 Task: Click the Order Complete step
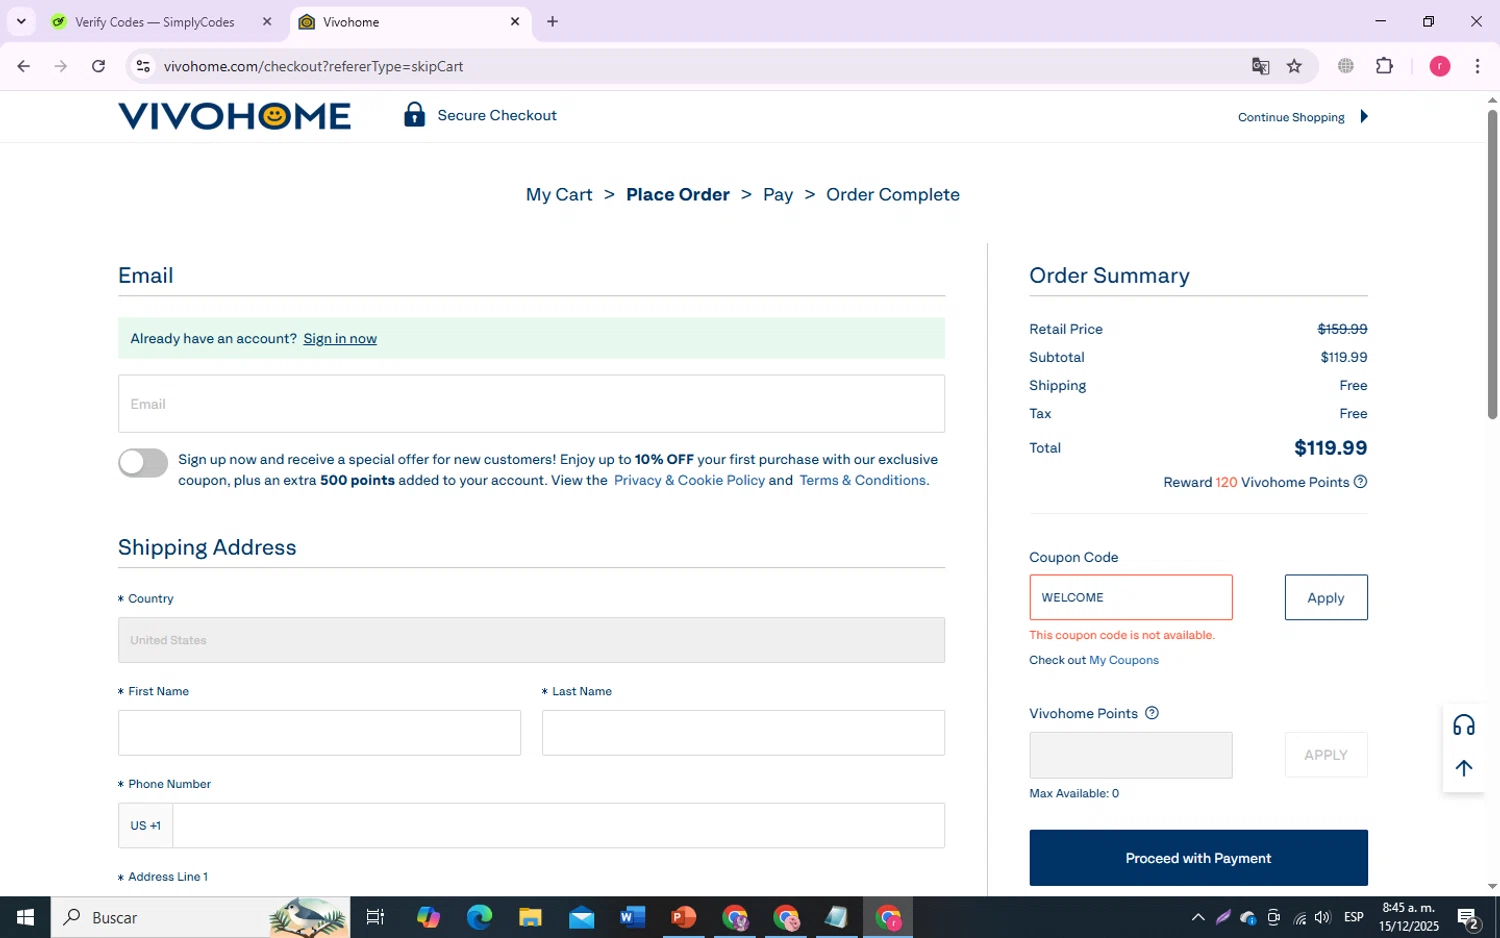(893, 195)
